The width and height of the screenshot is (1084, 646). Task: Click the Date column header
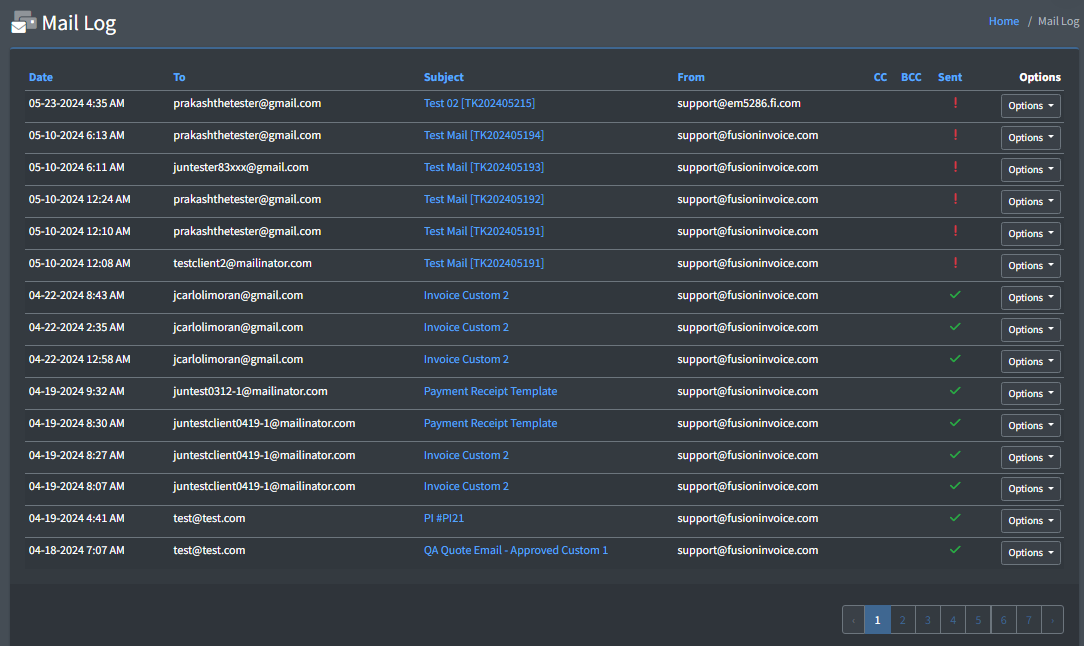pyautogui.click(x=40, y=77)
